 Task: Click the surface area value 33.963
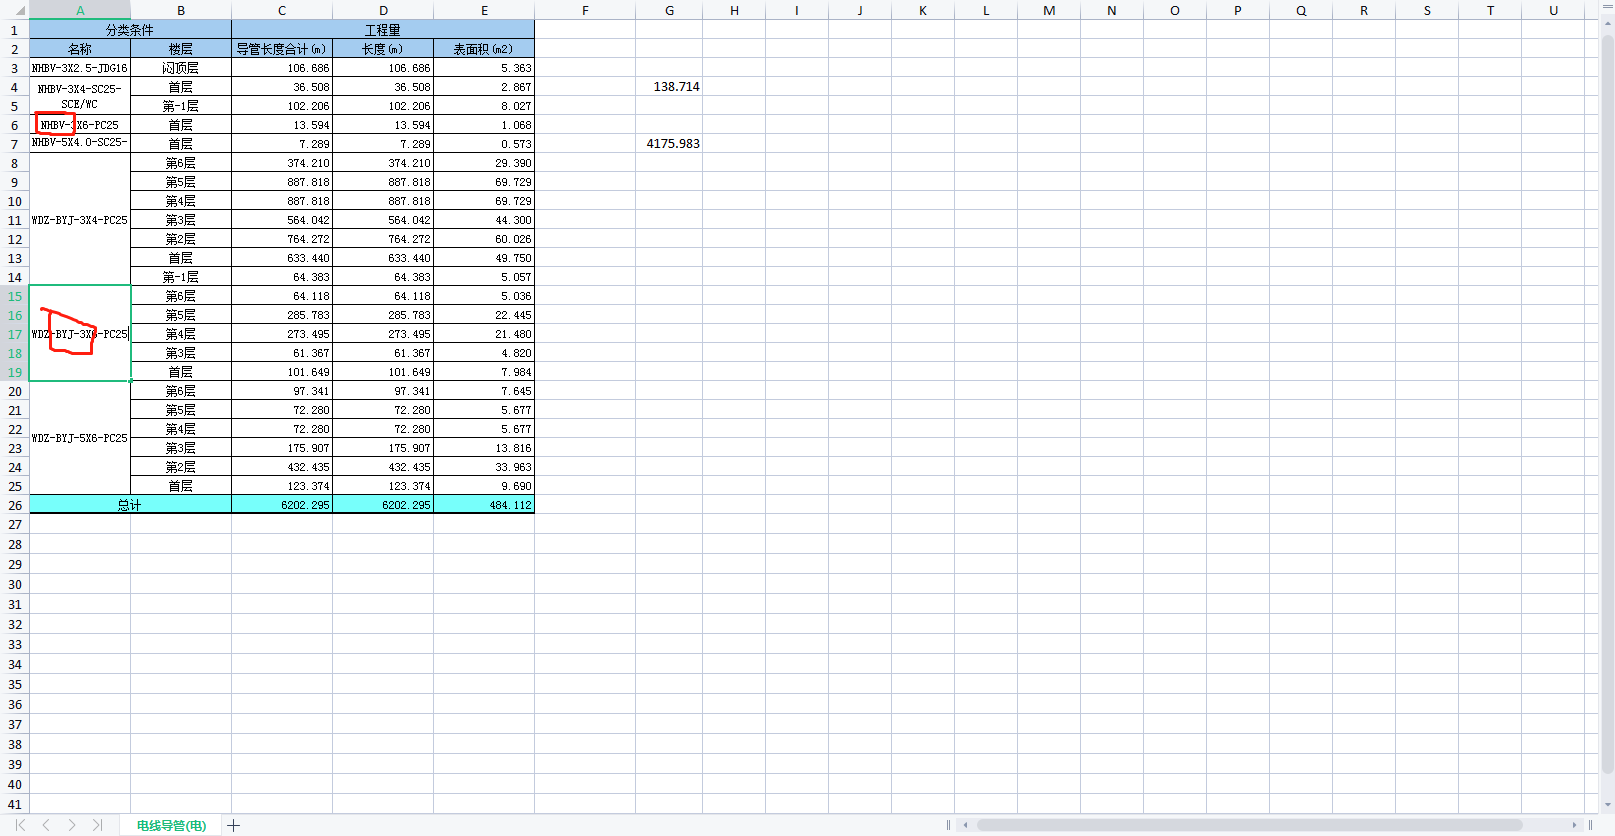[484, 467]
